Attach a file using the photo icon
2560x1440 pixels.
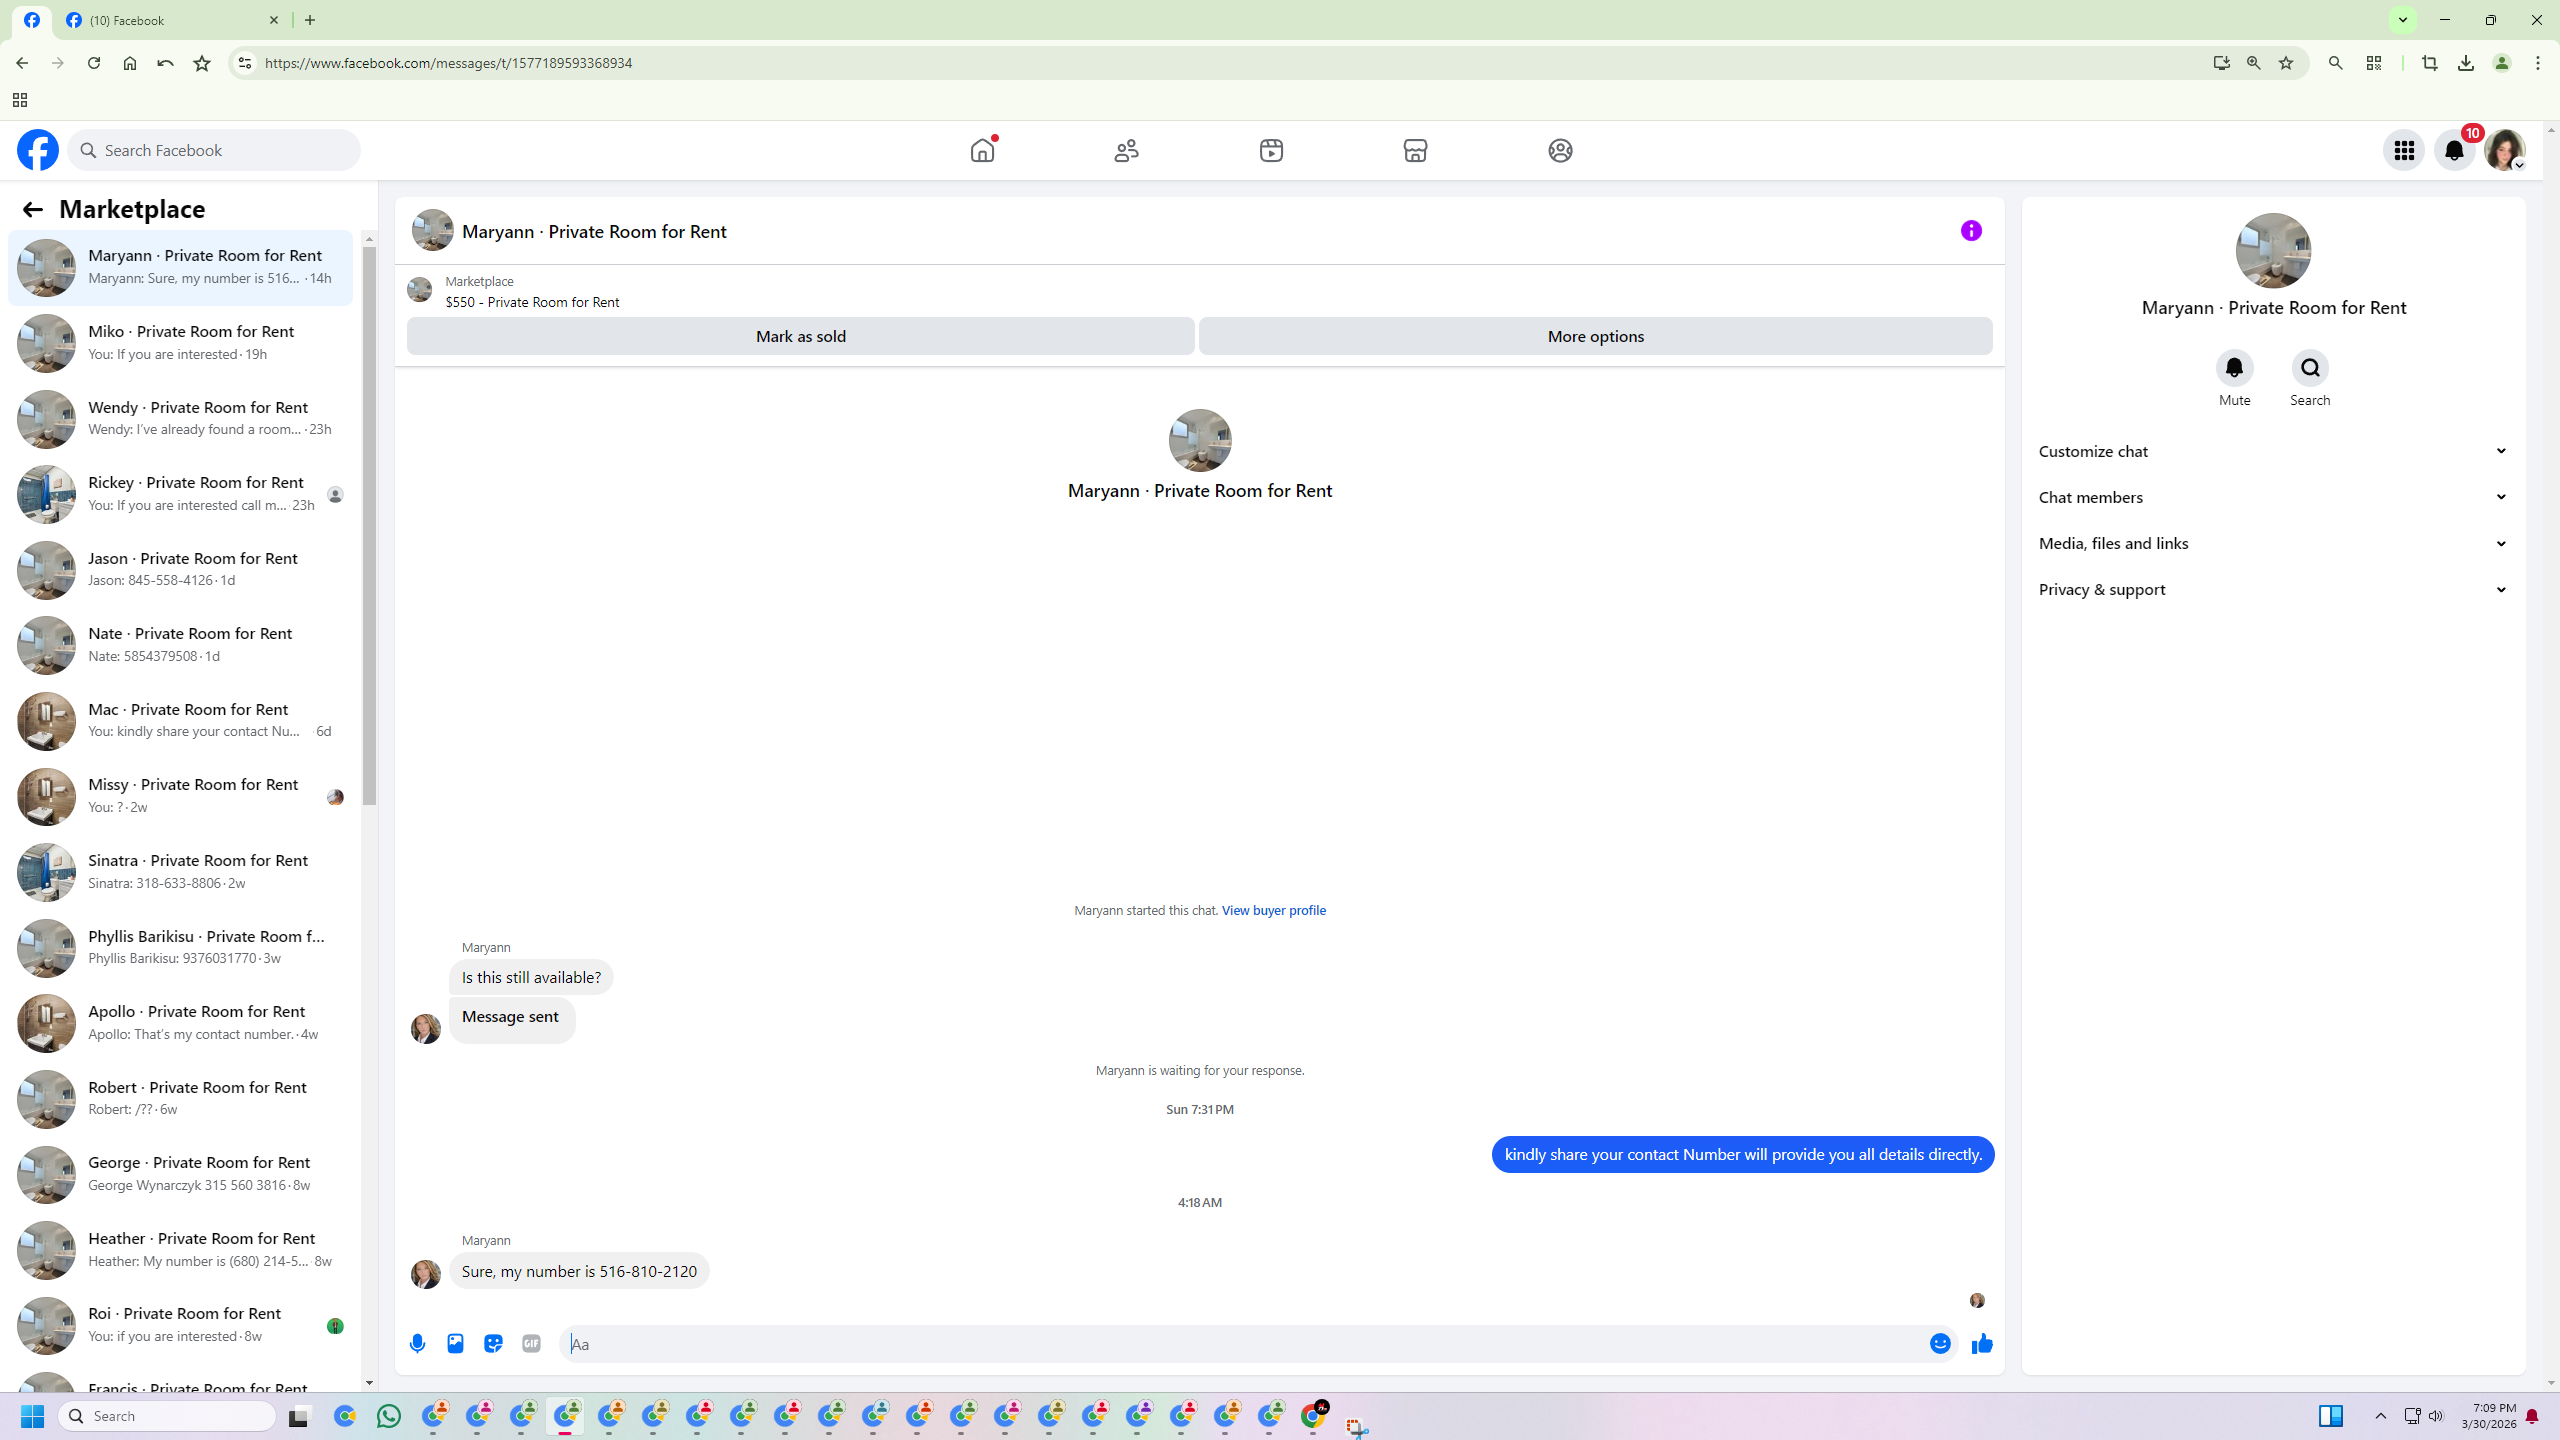(x=455, y=1343)
